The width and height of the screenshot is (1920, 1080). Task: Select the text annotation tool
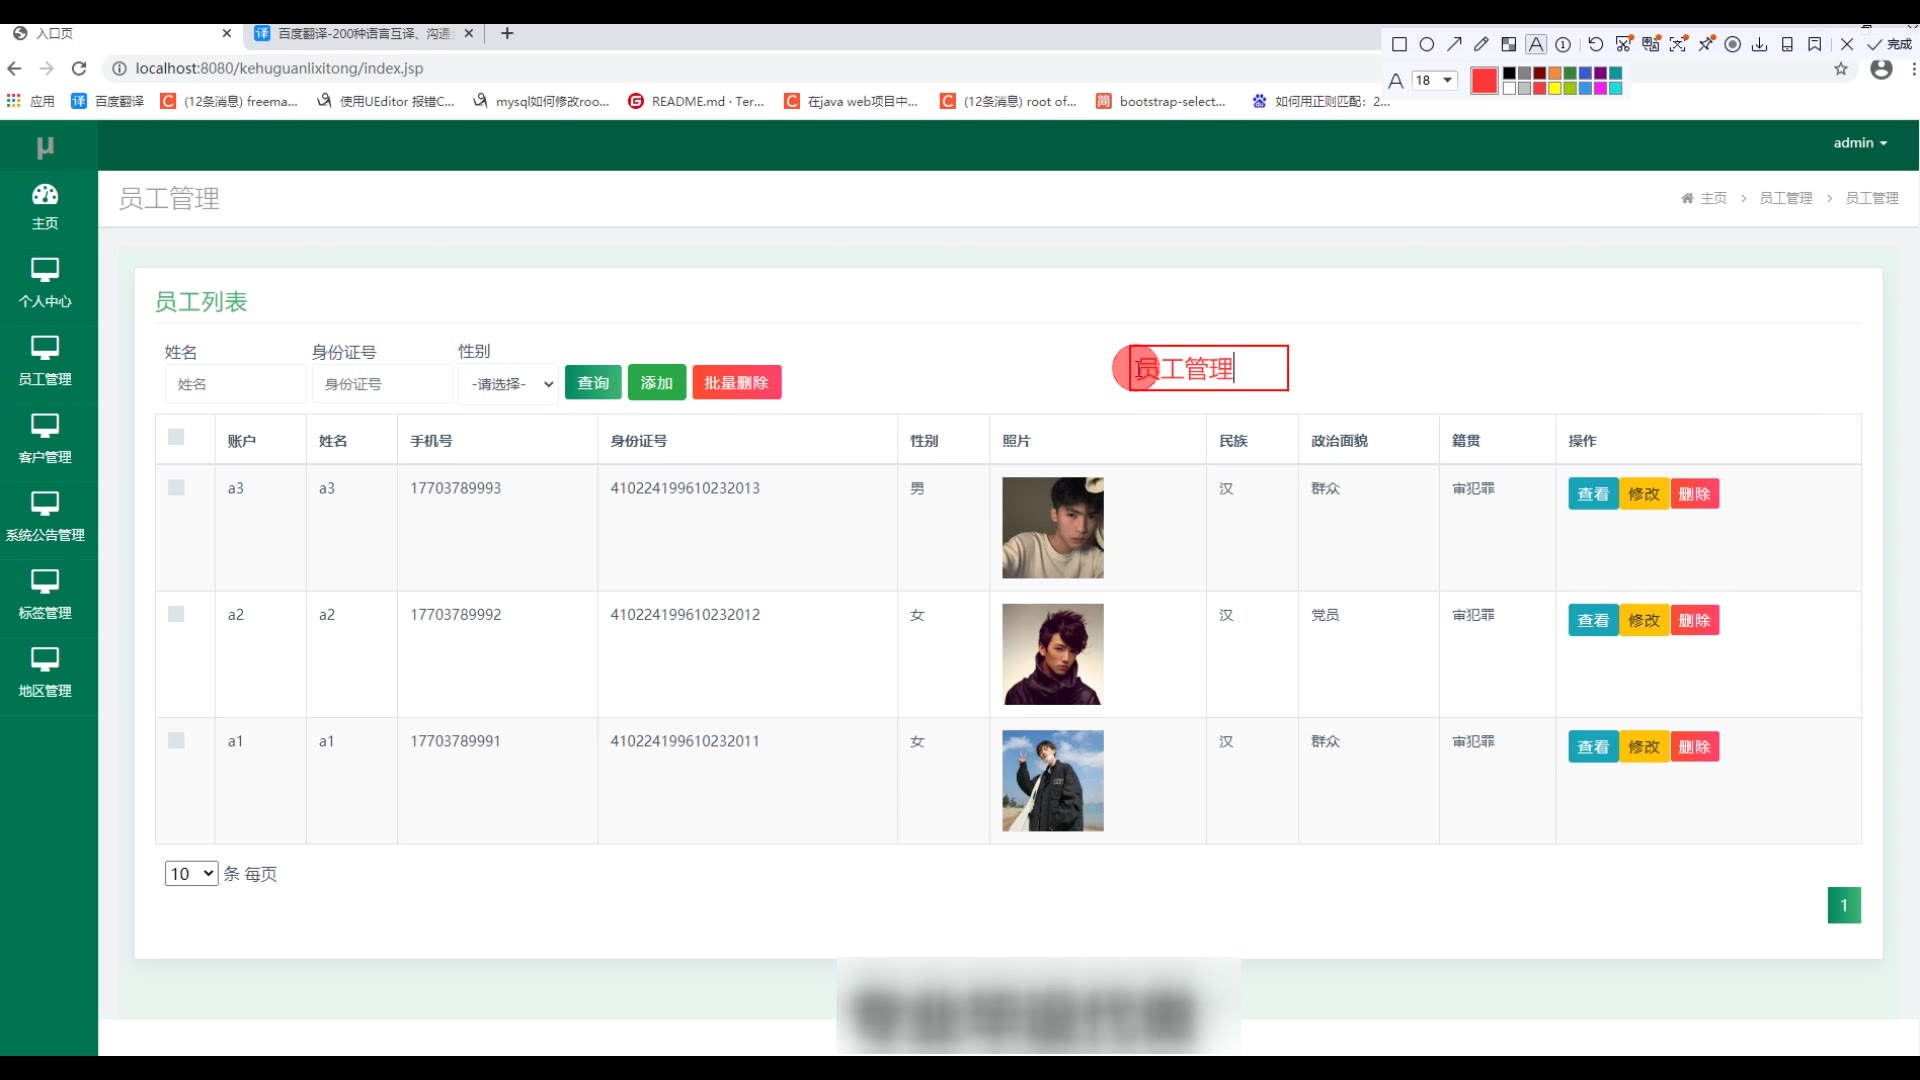[1536, 44]
